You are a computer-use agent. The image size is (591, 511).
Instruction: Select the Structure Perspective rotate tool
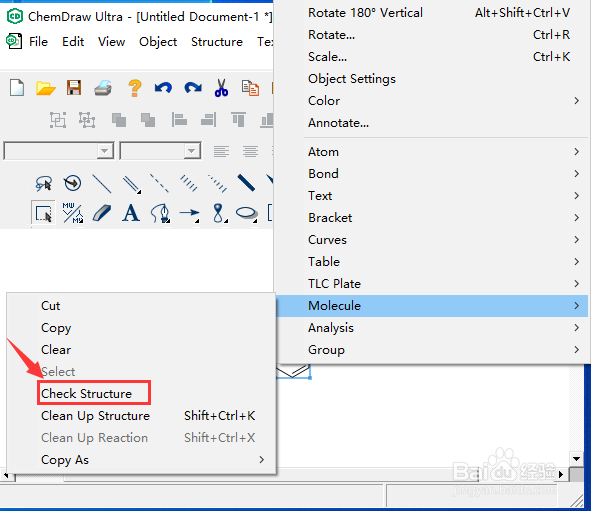[x=72, y=183]
